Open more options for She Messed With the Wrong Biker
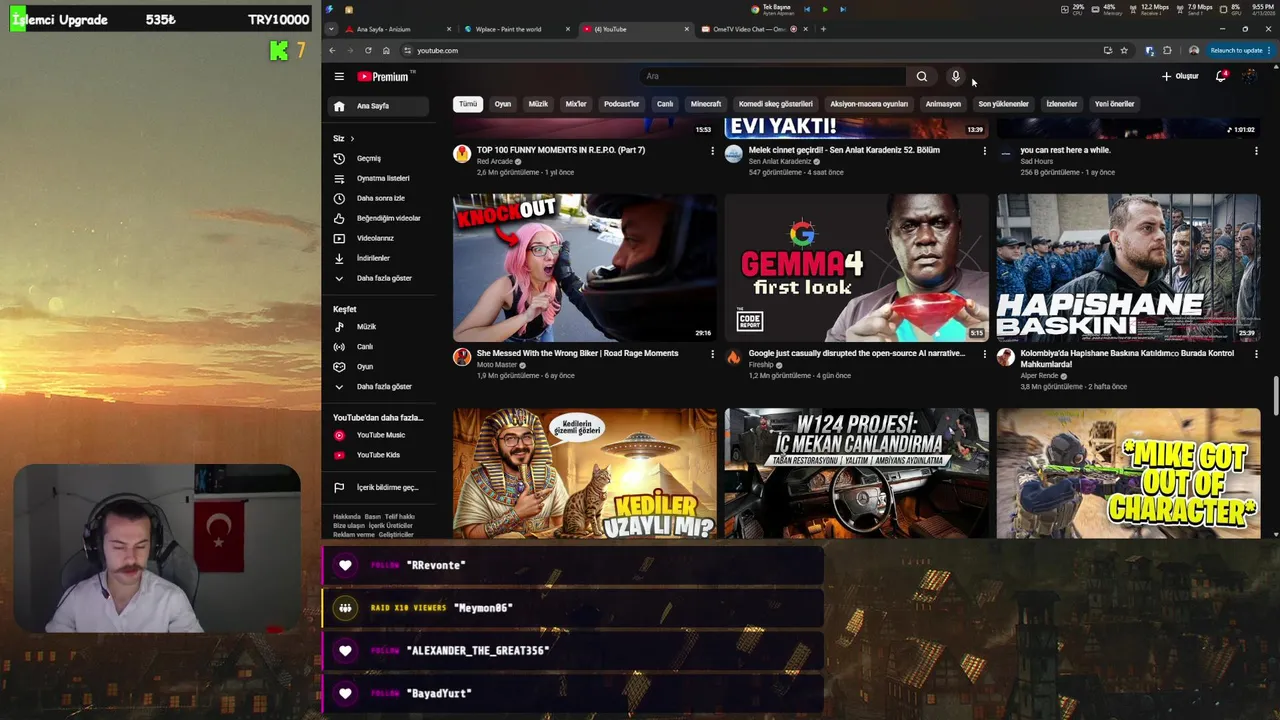 (712, 354)
